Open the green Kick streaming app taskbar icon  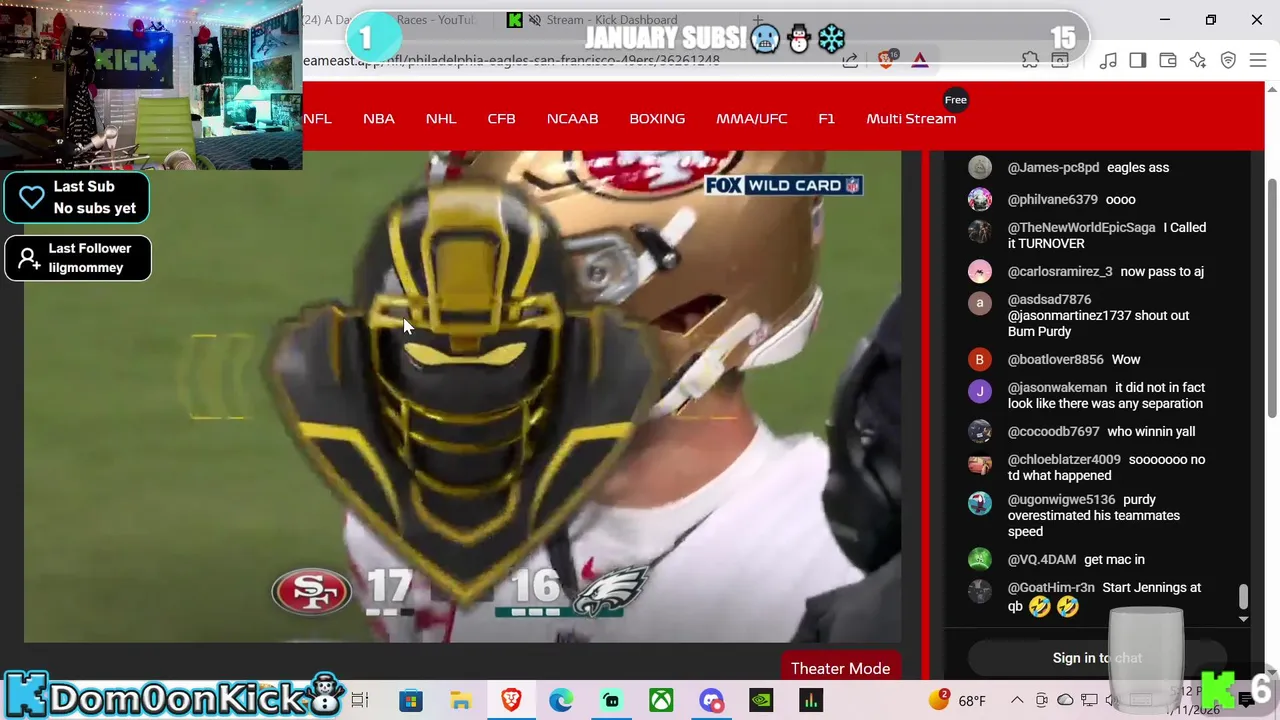[x=611, y=700]
